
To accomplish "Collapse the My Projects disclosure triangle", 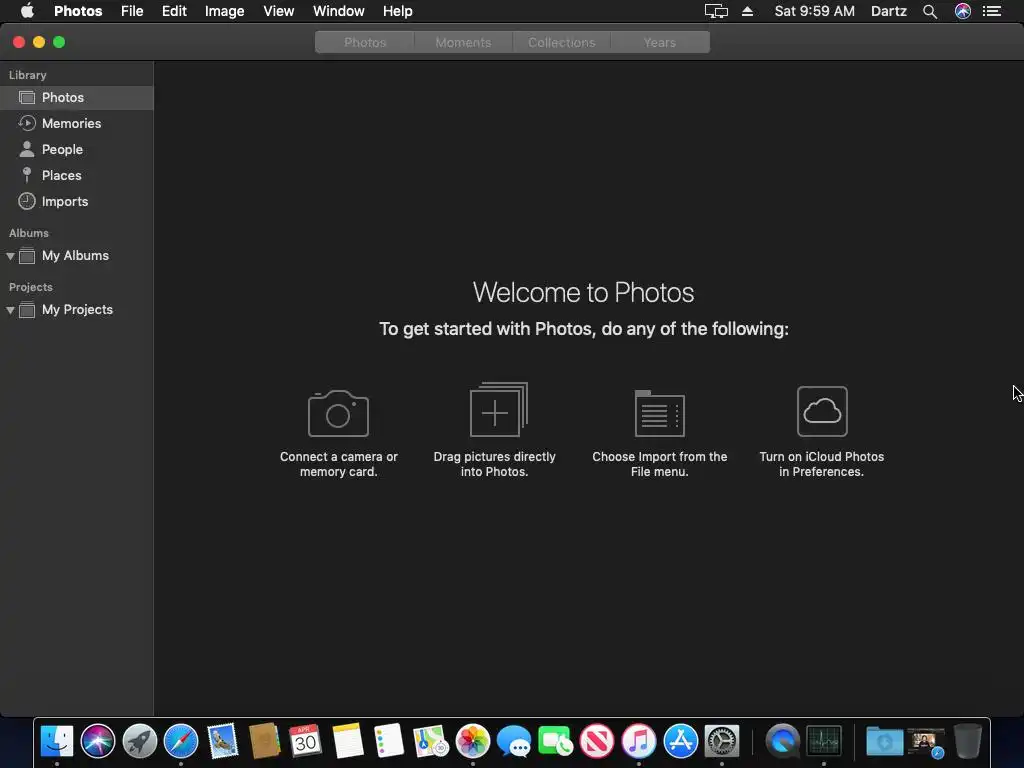I will click(10, 310).
